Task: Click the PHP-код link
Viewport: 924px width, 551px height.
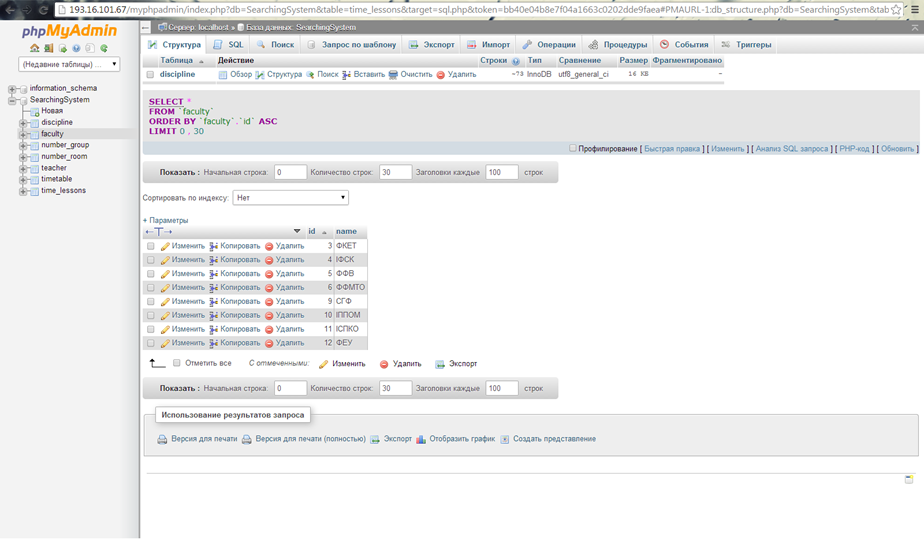Action: point(854,149)
